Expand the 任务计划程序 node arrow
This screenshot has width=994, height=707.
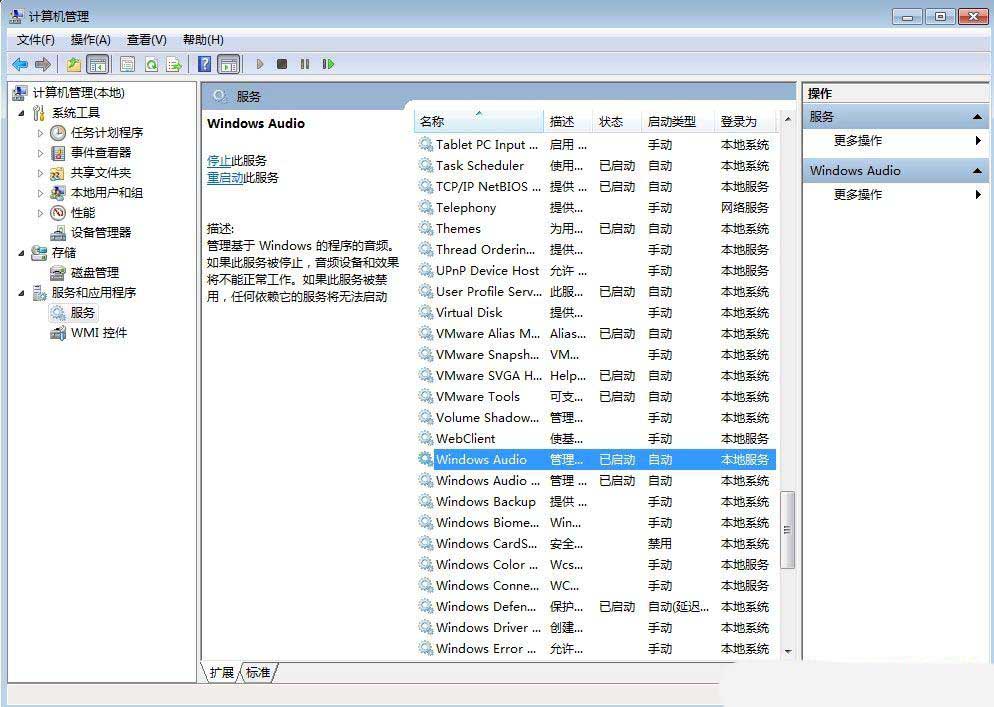tap(40, 133)
